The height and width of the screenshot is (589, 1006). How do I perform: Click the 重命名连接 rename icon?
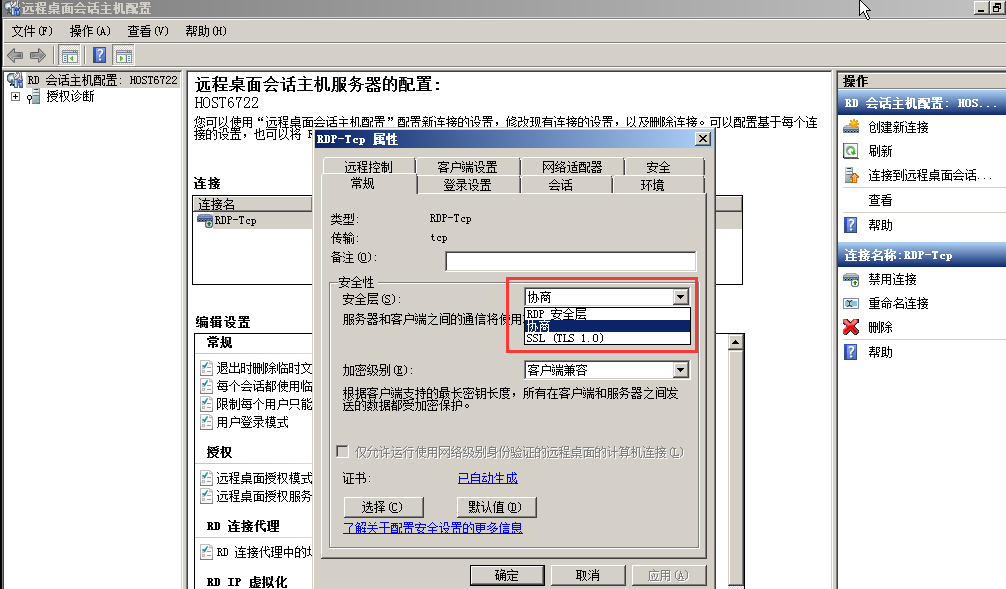pyautogui.click(x=853, y=303)
